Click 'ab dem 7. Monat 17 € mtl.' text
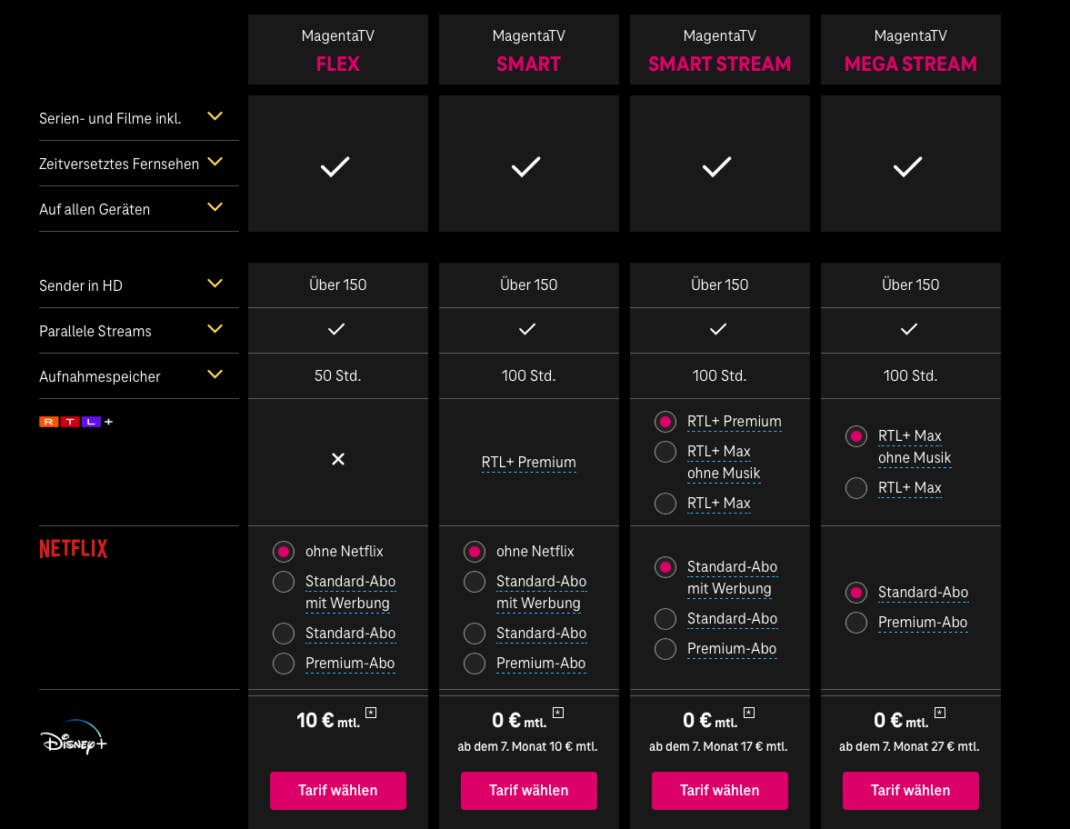The height and width of the screenshot is (829, 1070). (719, 746)
